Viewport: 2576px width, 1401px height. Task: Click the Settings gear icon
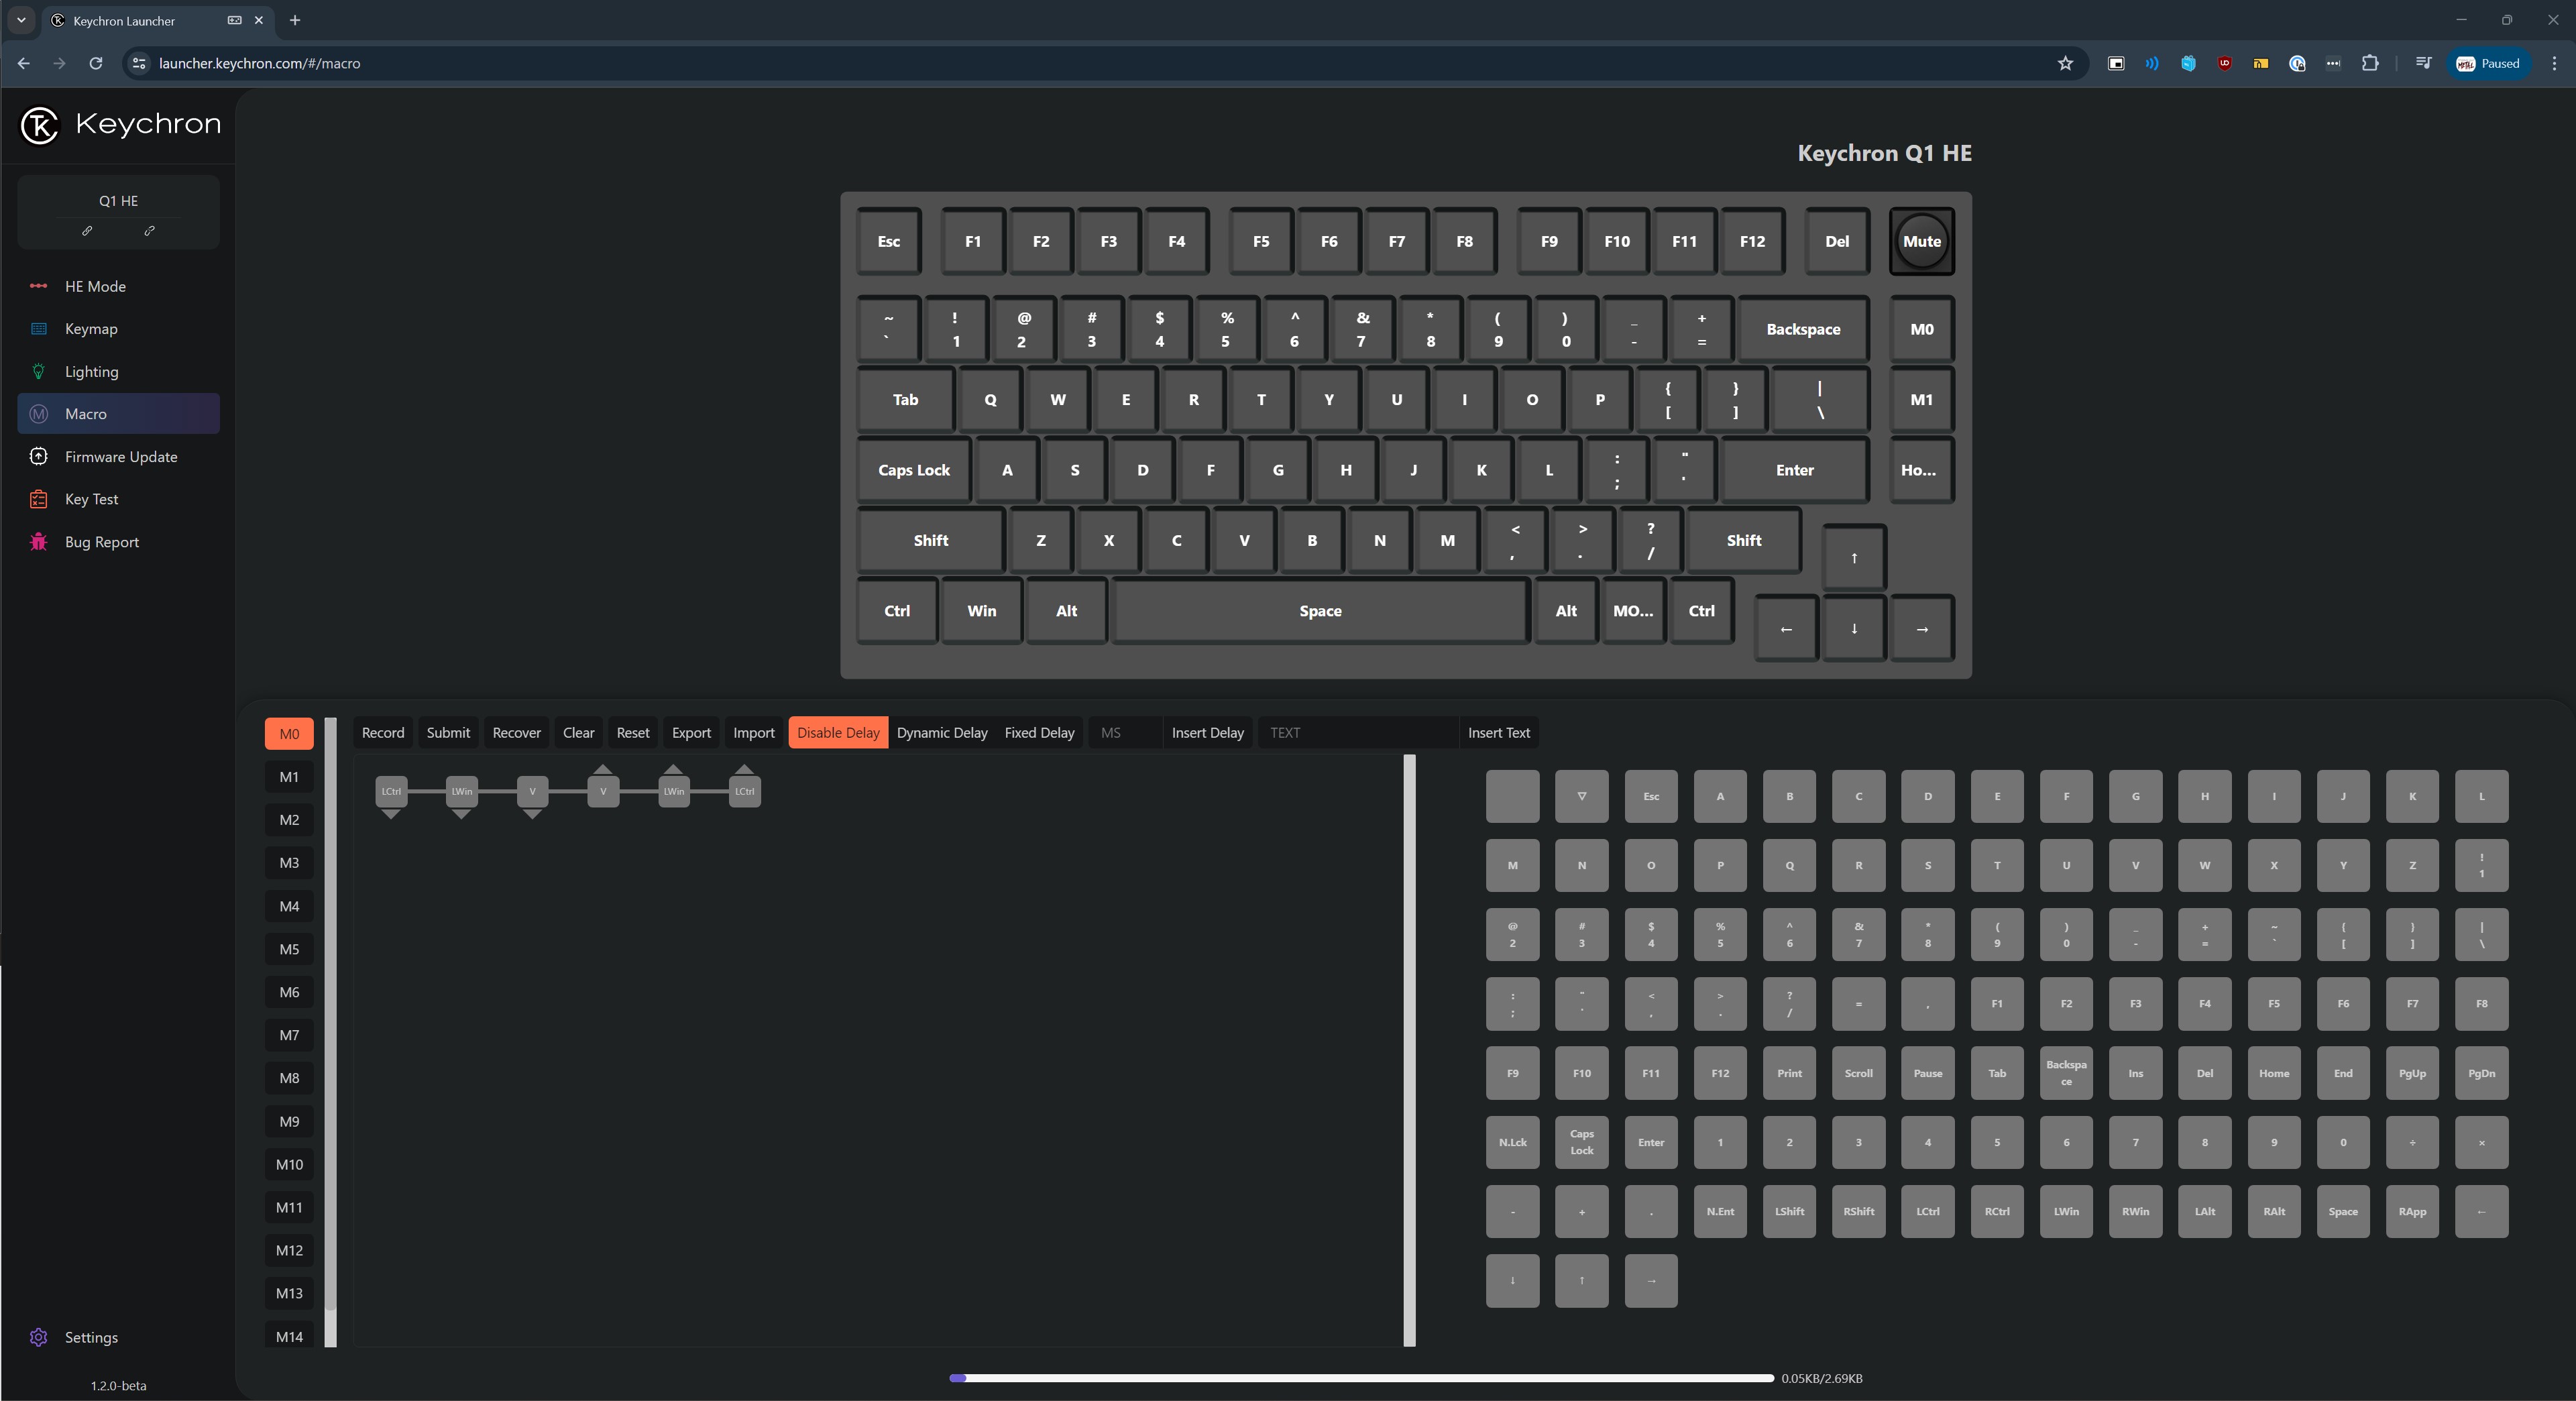coord(38,1337)
